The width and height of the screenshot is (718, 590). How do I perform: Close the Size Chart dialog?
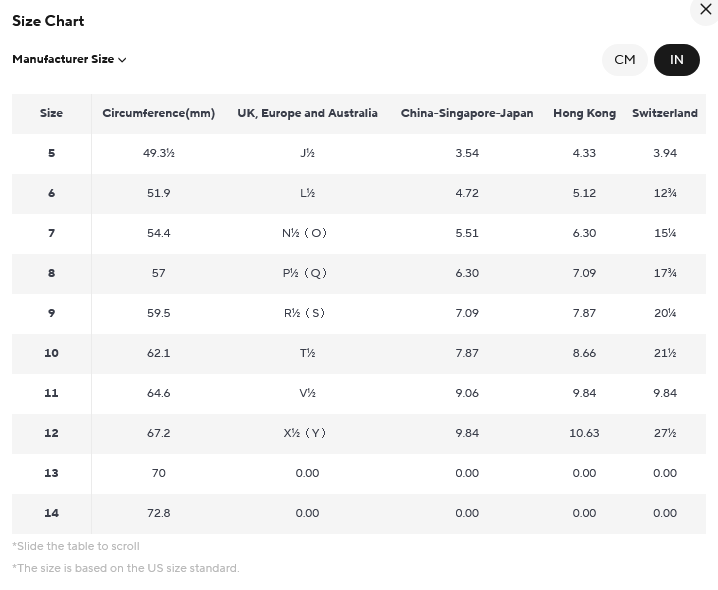pyautogui.click(x=706, y=10)
